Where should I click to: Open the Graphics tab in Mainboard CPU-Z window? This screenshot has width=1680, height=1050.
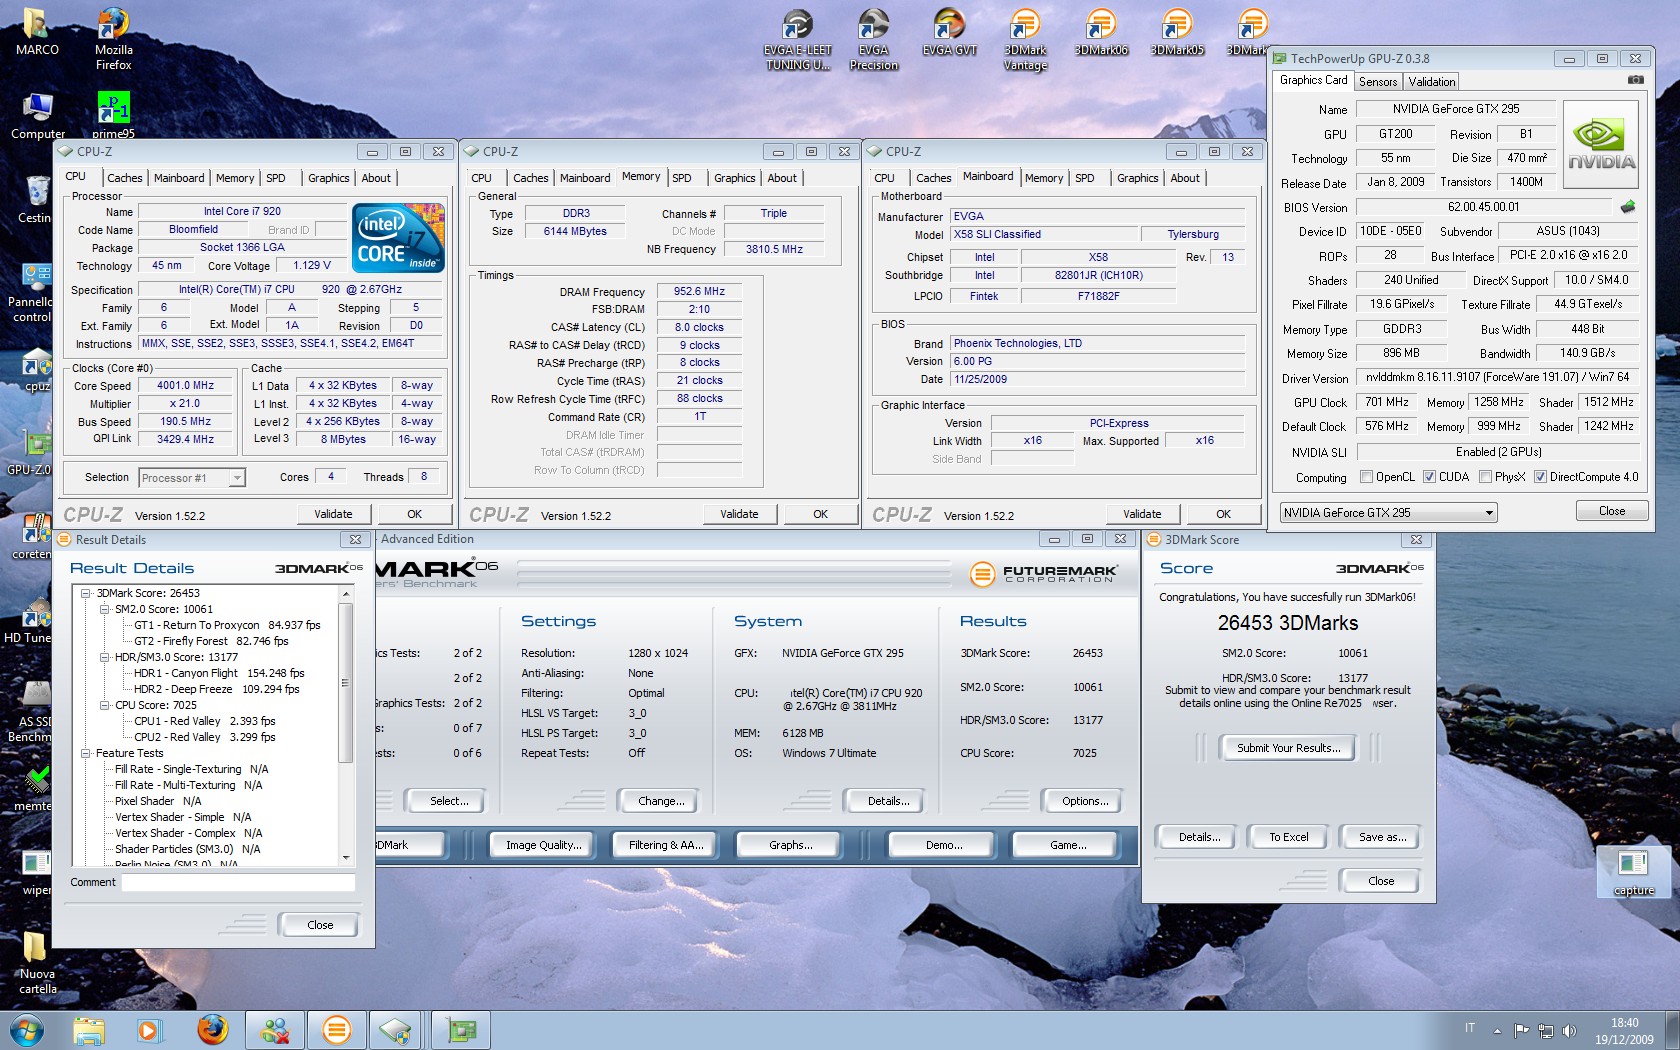pos(1138,178)
